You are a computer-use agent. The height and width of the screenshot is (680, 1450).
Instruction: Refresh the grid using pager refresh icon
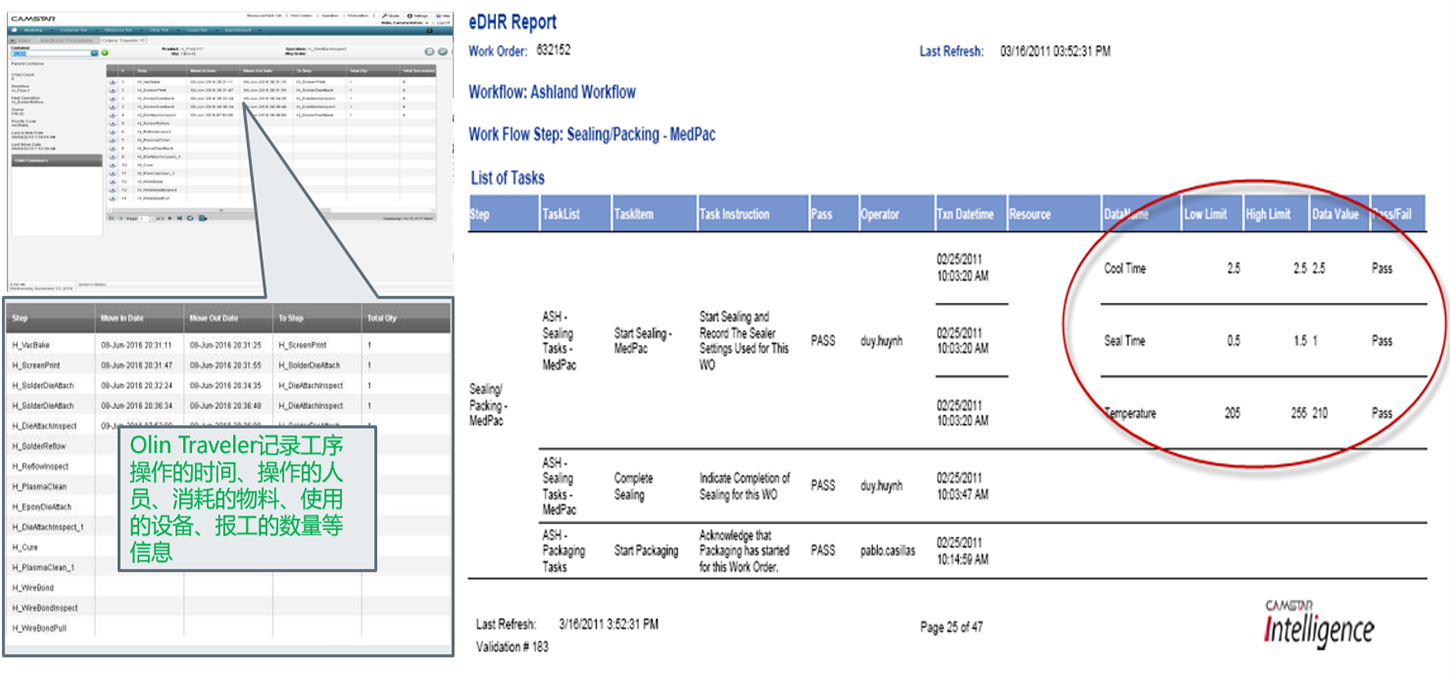pos(190,218)
